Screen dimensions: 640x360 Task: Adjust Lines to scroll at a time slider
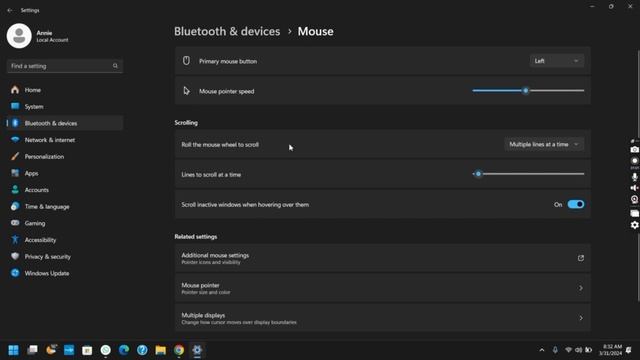pos(528,174)
